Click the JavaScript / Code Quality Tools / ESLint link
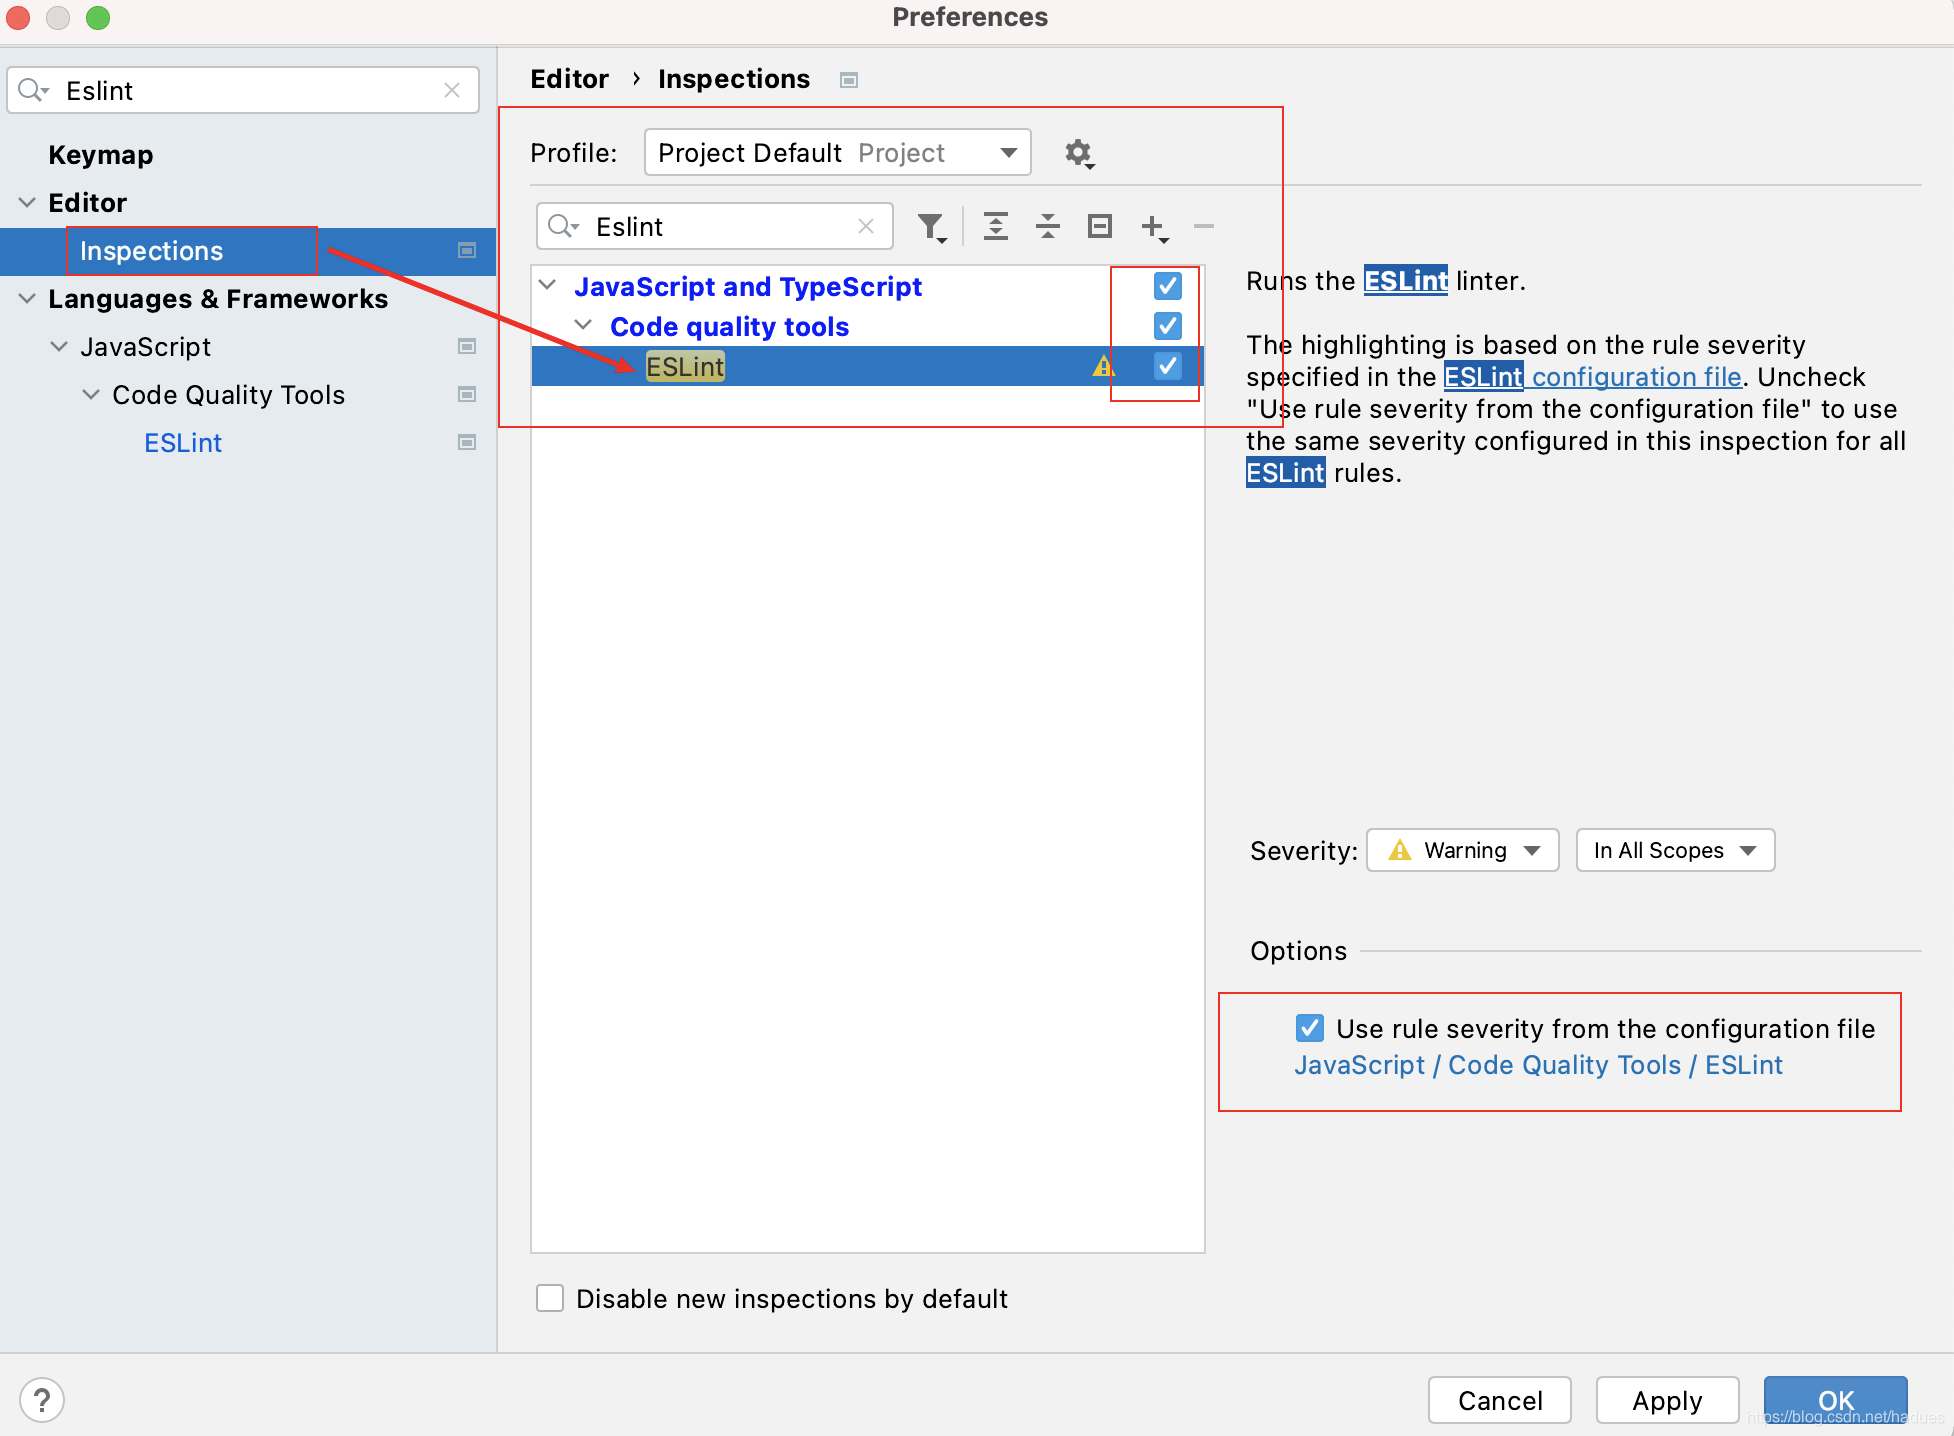 click(1538, 1064)
